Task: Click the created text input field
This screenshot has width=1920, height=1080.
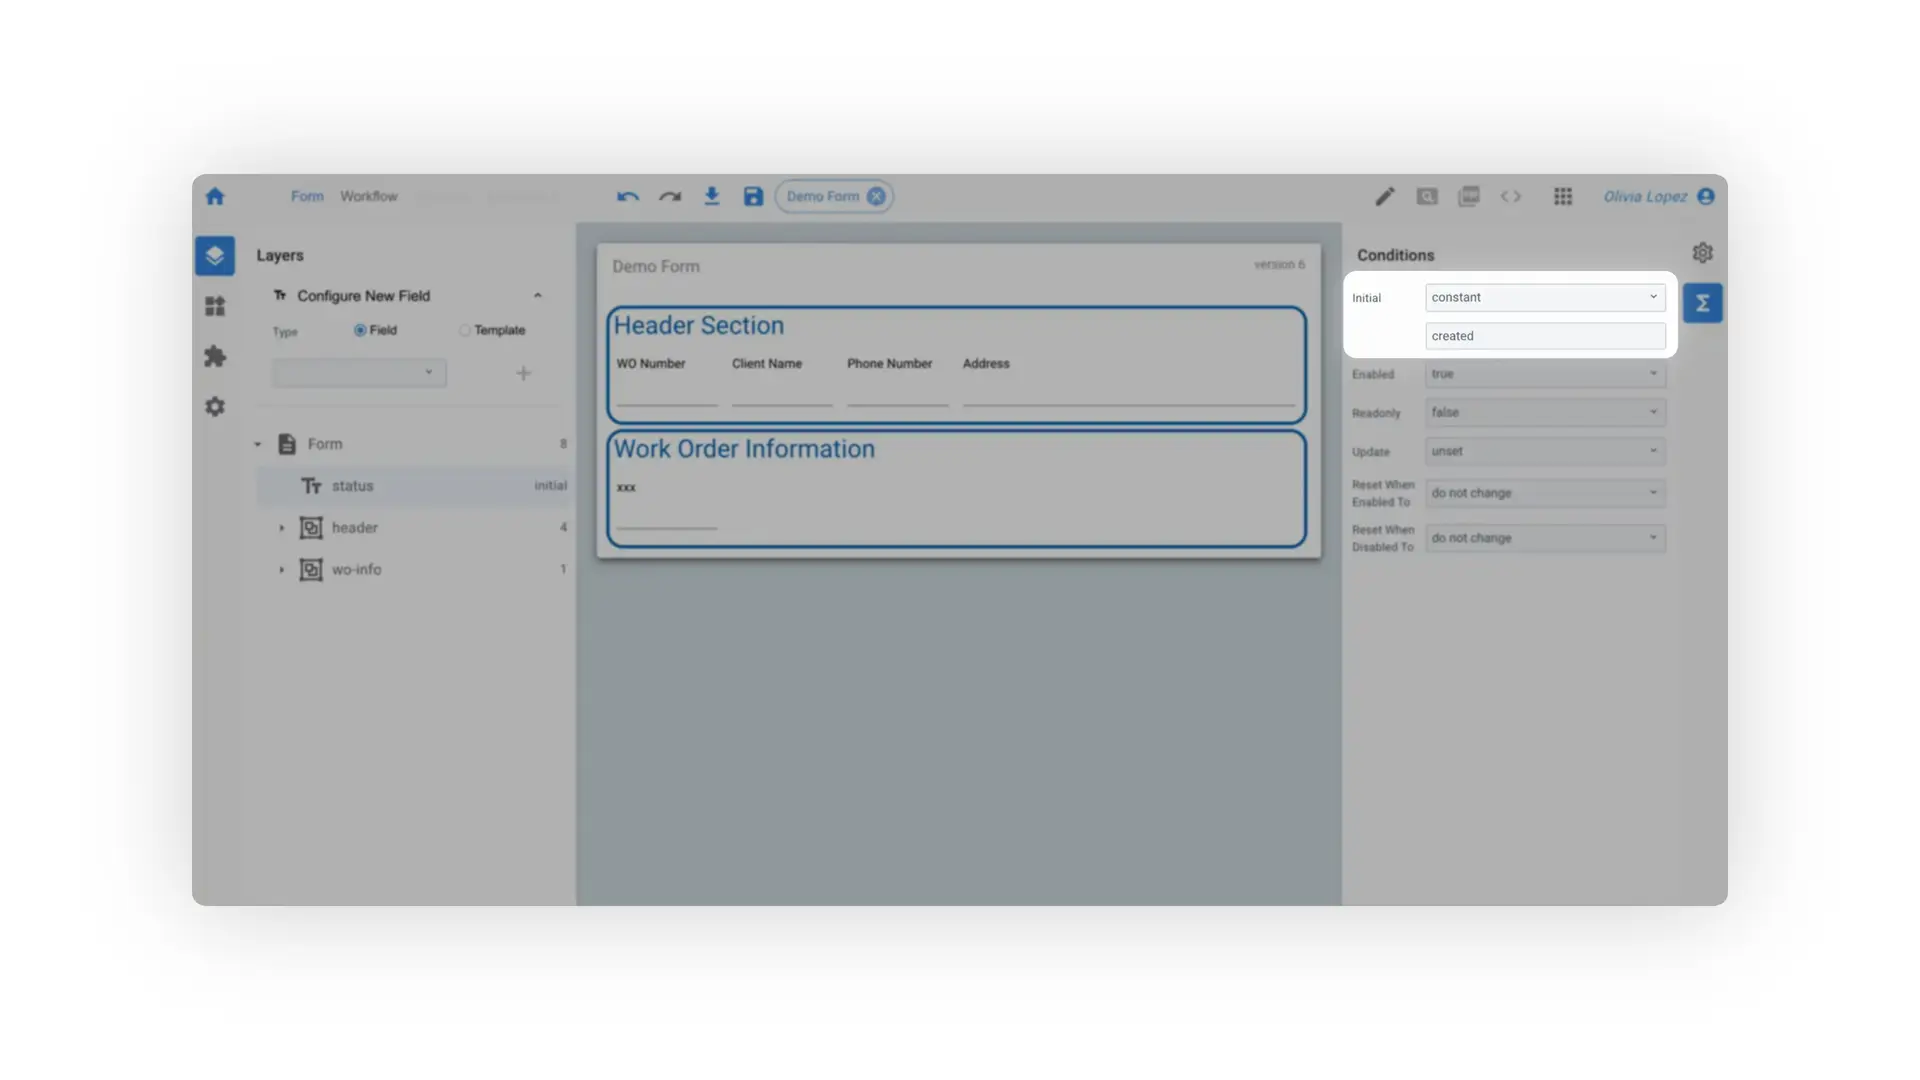Action: tap(1544, 336)
